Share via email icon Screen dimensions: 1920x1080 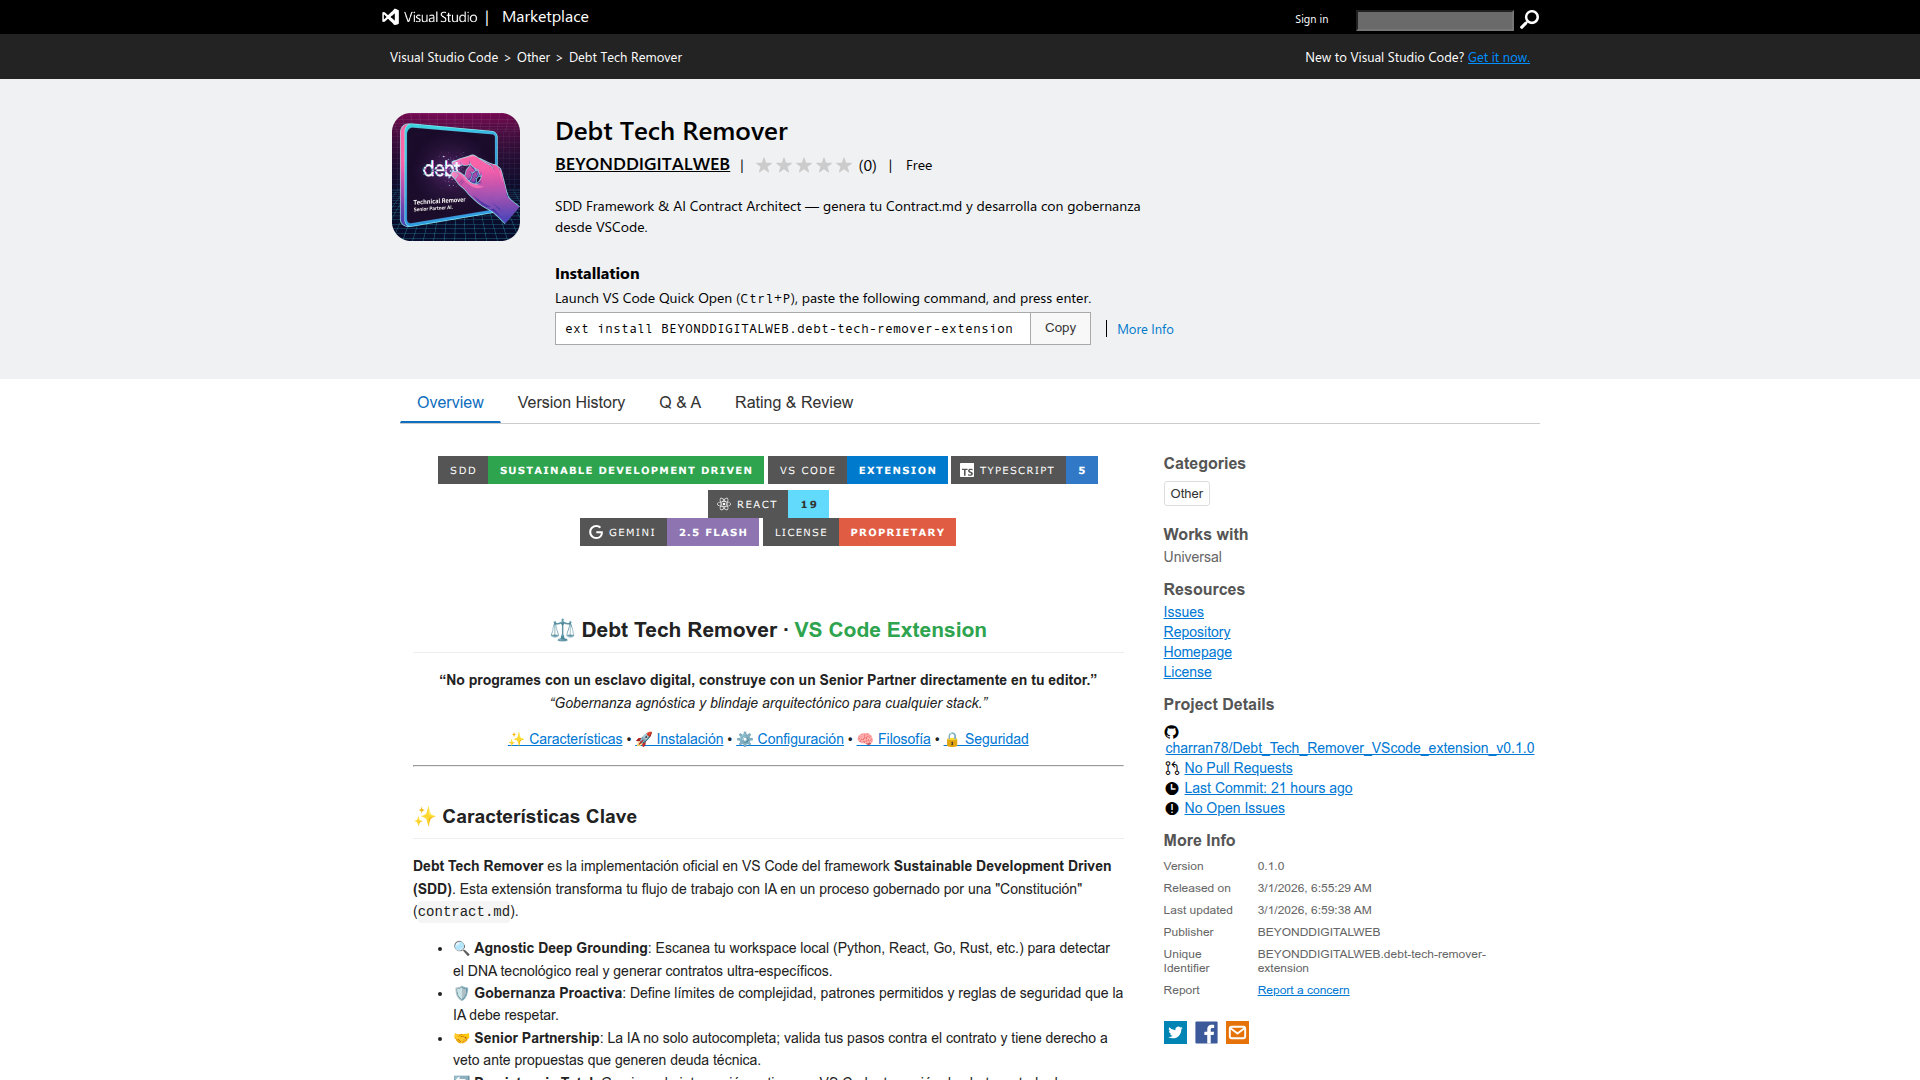point(1237,1032)
